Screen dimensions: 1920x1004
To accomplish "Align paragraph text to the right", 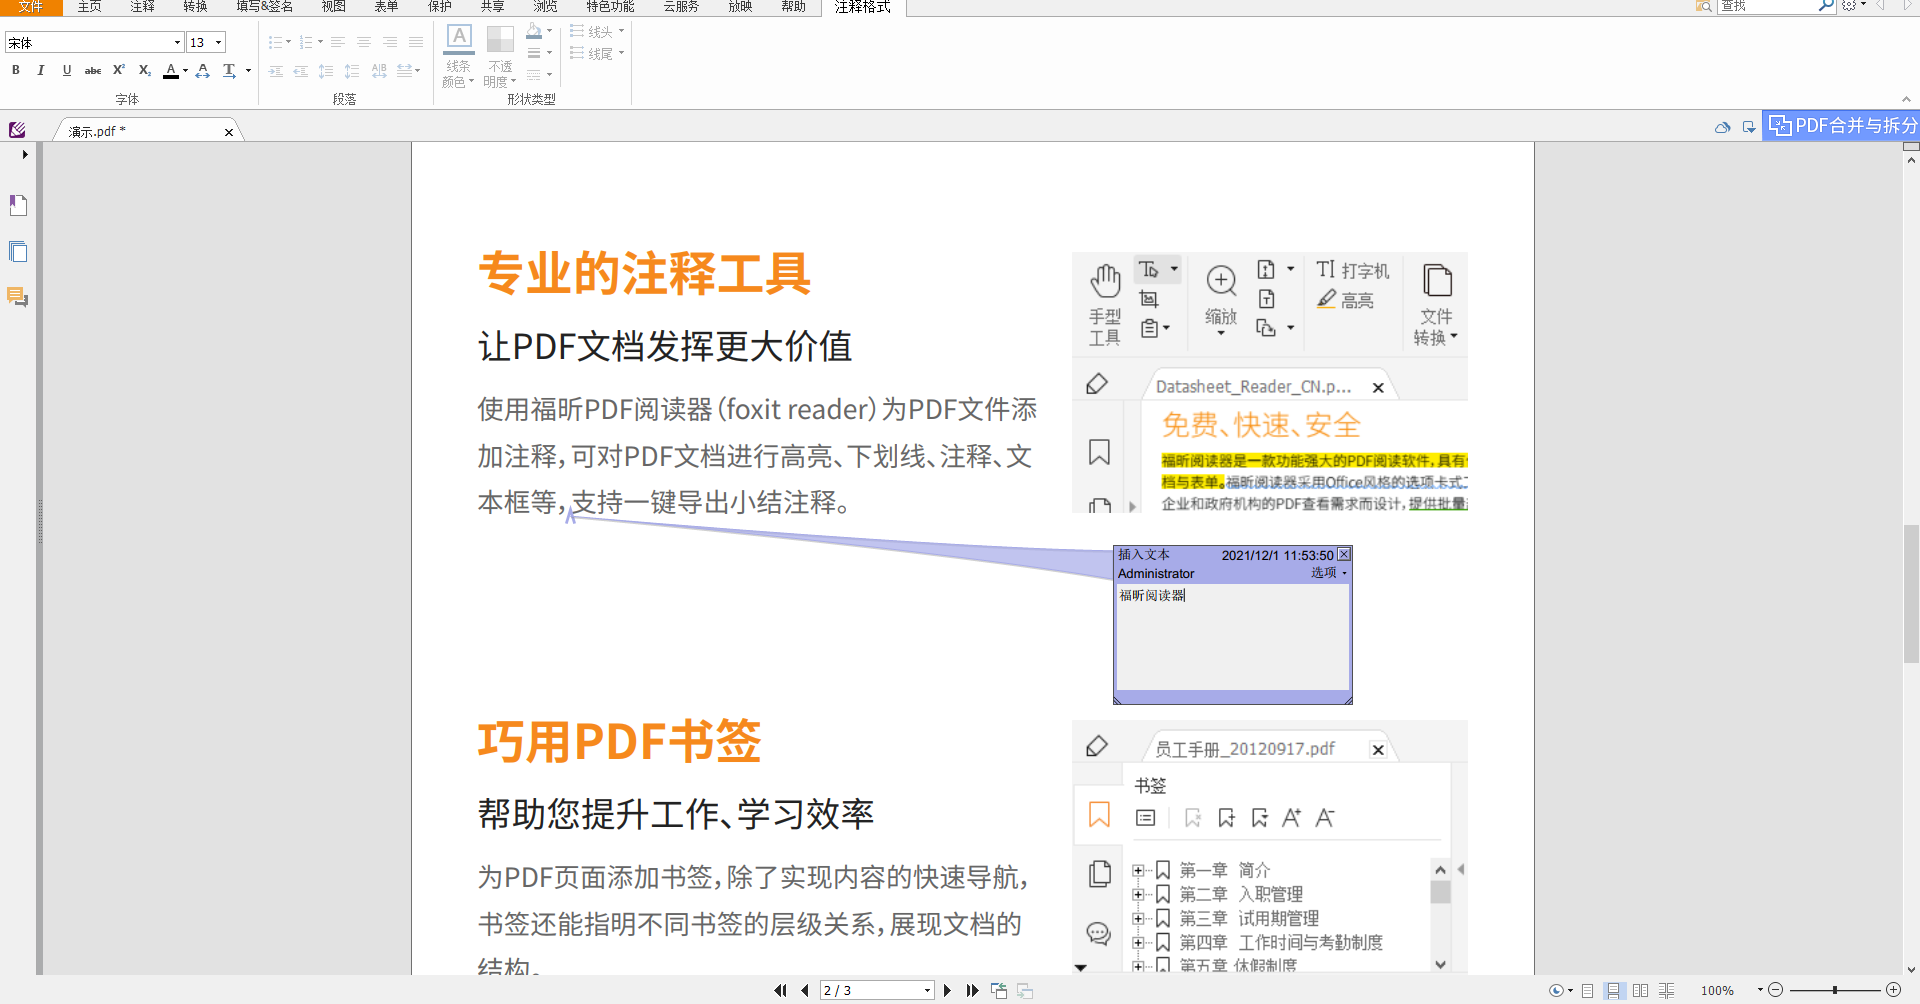I will pos(390,42).
